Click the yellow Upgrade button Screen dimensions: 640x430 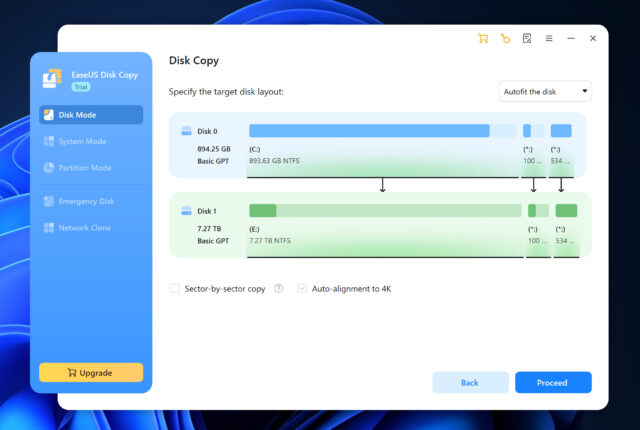coord(90,372)
